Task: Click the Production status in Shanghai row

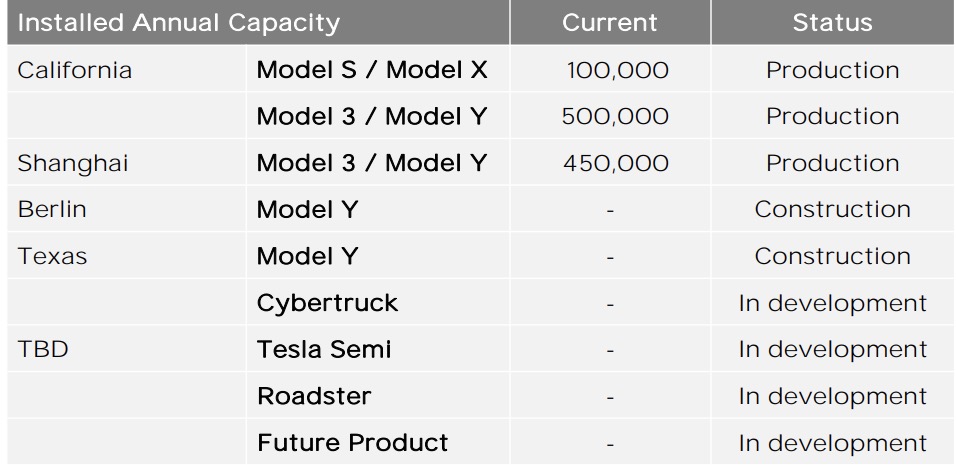Action: click(x=832, y=163)
